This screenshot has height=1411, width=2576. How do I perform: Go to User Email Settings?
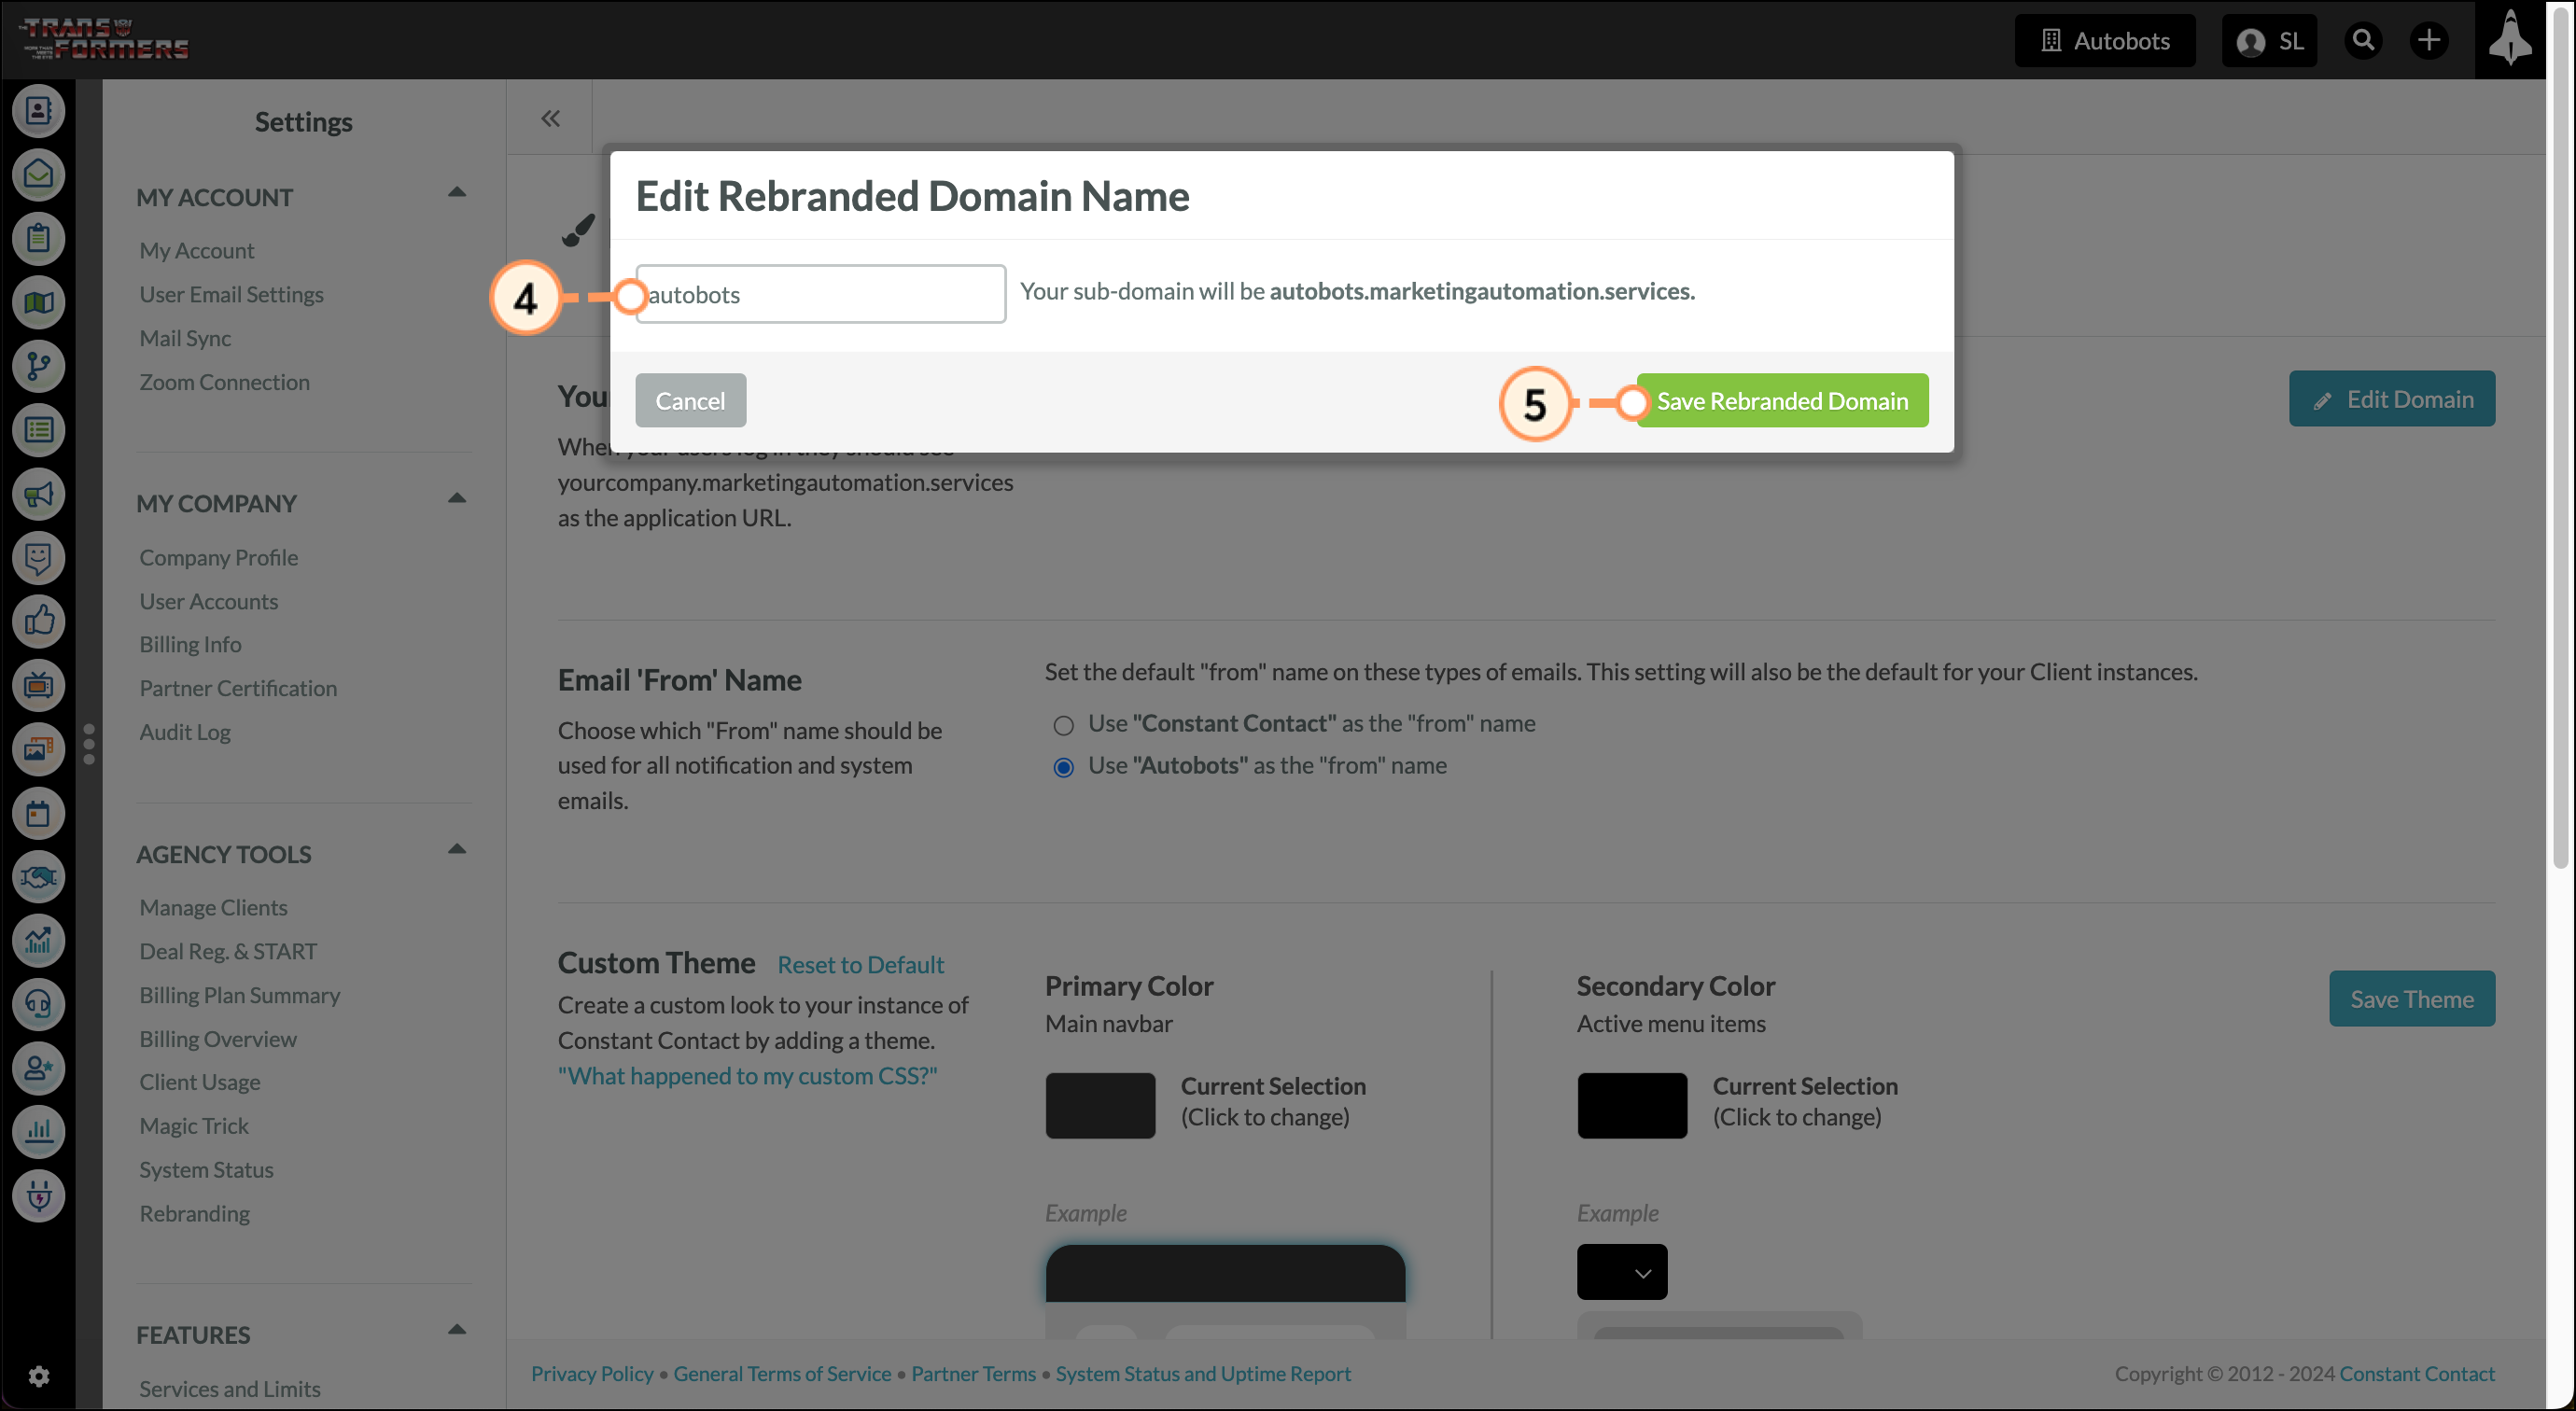231,294
